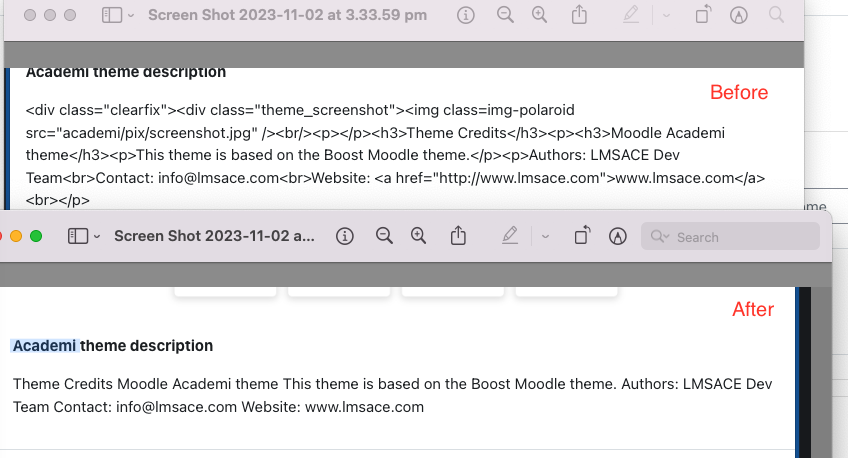Click Share in the front Preview window
The image size is (848, 458).
click(458, 235)
